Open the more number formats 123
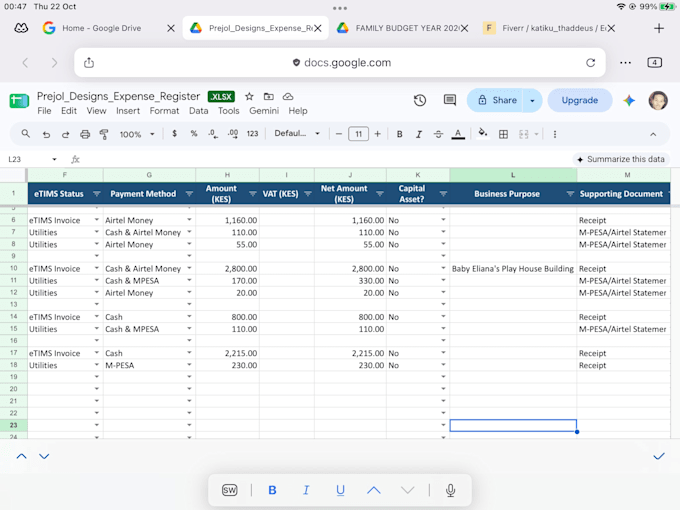 [x=252, y=134]
